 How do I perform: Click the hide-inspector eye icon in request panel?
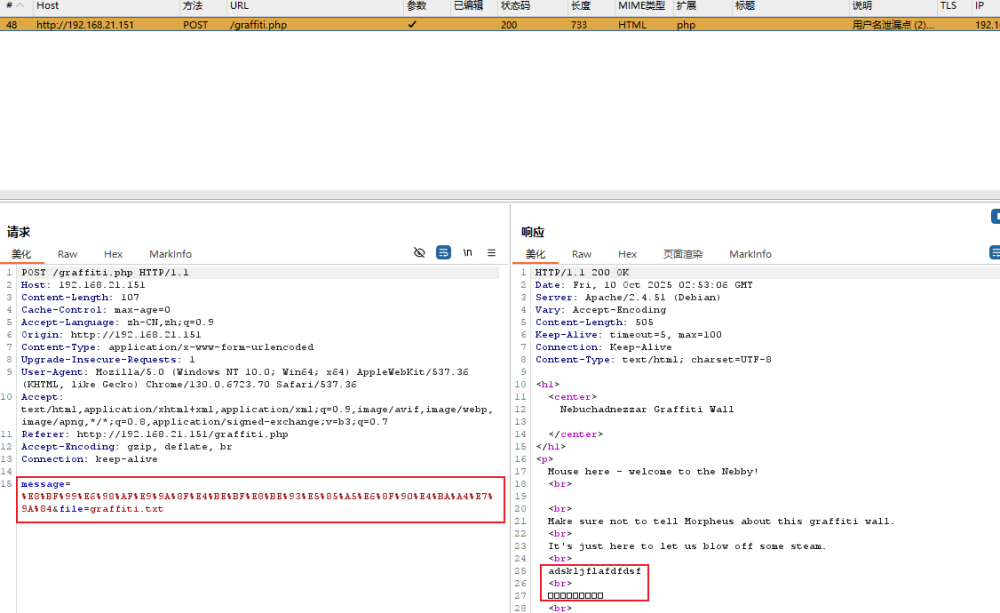point(420,253)
